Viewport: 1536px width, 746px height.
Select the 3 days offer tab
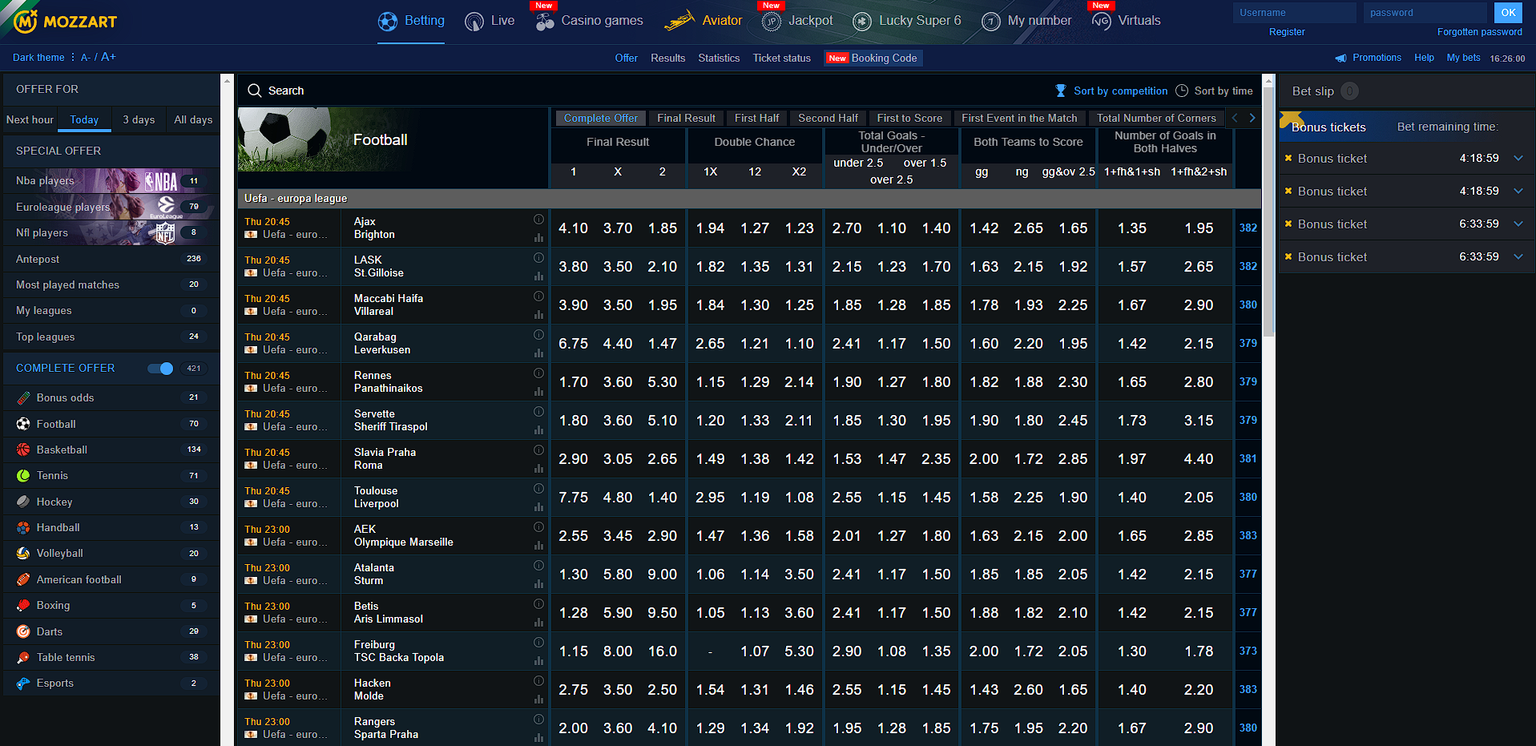[x=138, y=120]
